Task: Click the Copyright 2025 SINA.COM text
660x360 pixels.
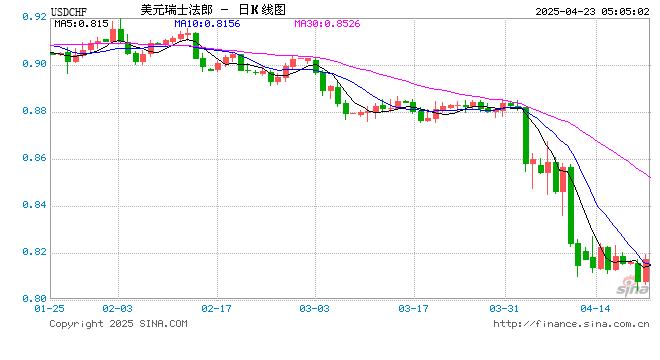Action: [118, 323]
